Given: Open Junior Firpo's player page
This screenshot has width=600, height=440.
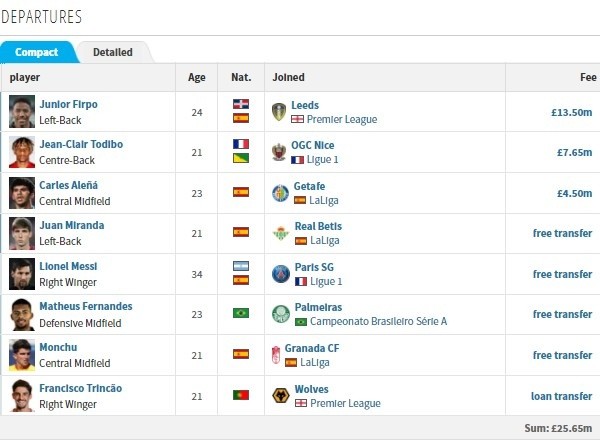Looking at the screenshot, I should [x=68, y=104].
